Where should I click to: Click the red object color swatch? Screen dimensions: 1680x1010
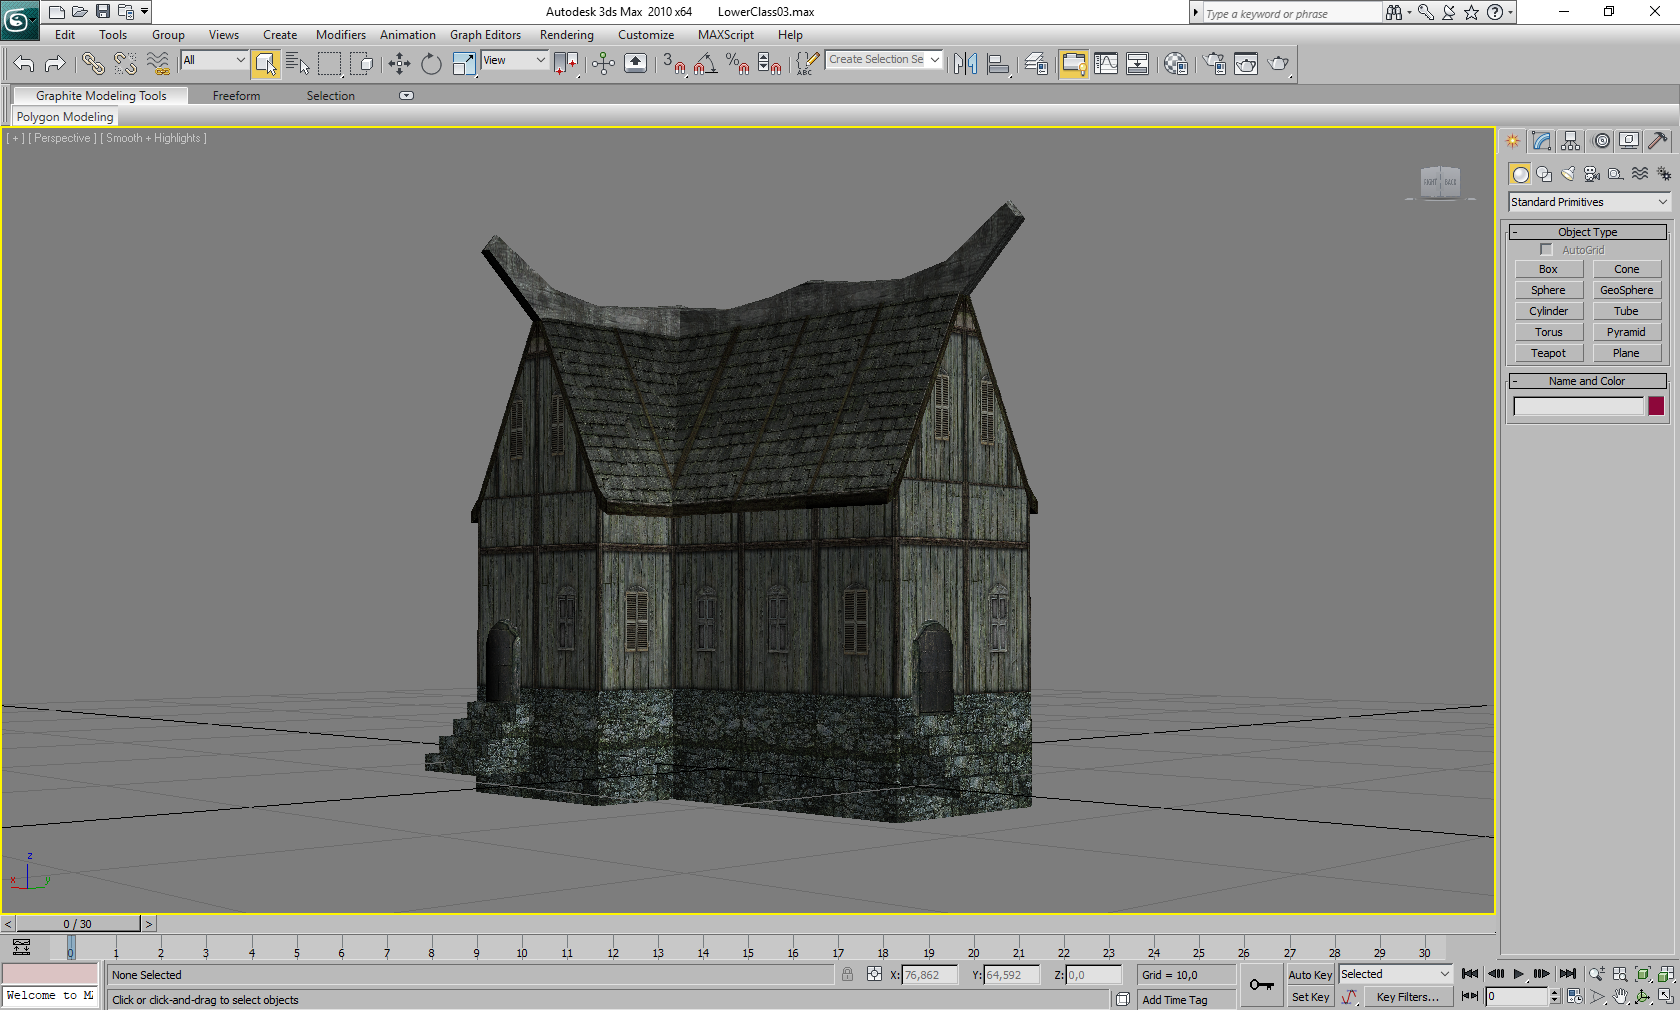point(1656,406)
